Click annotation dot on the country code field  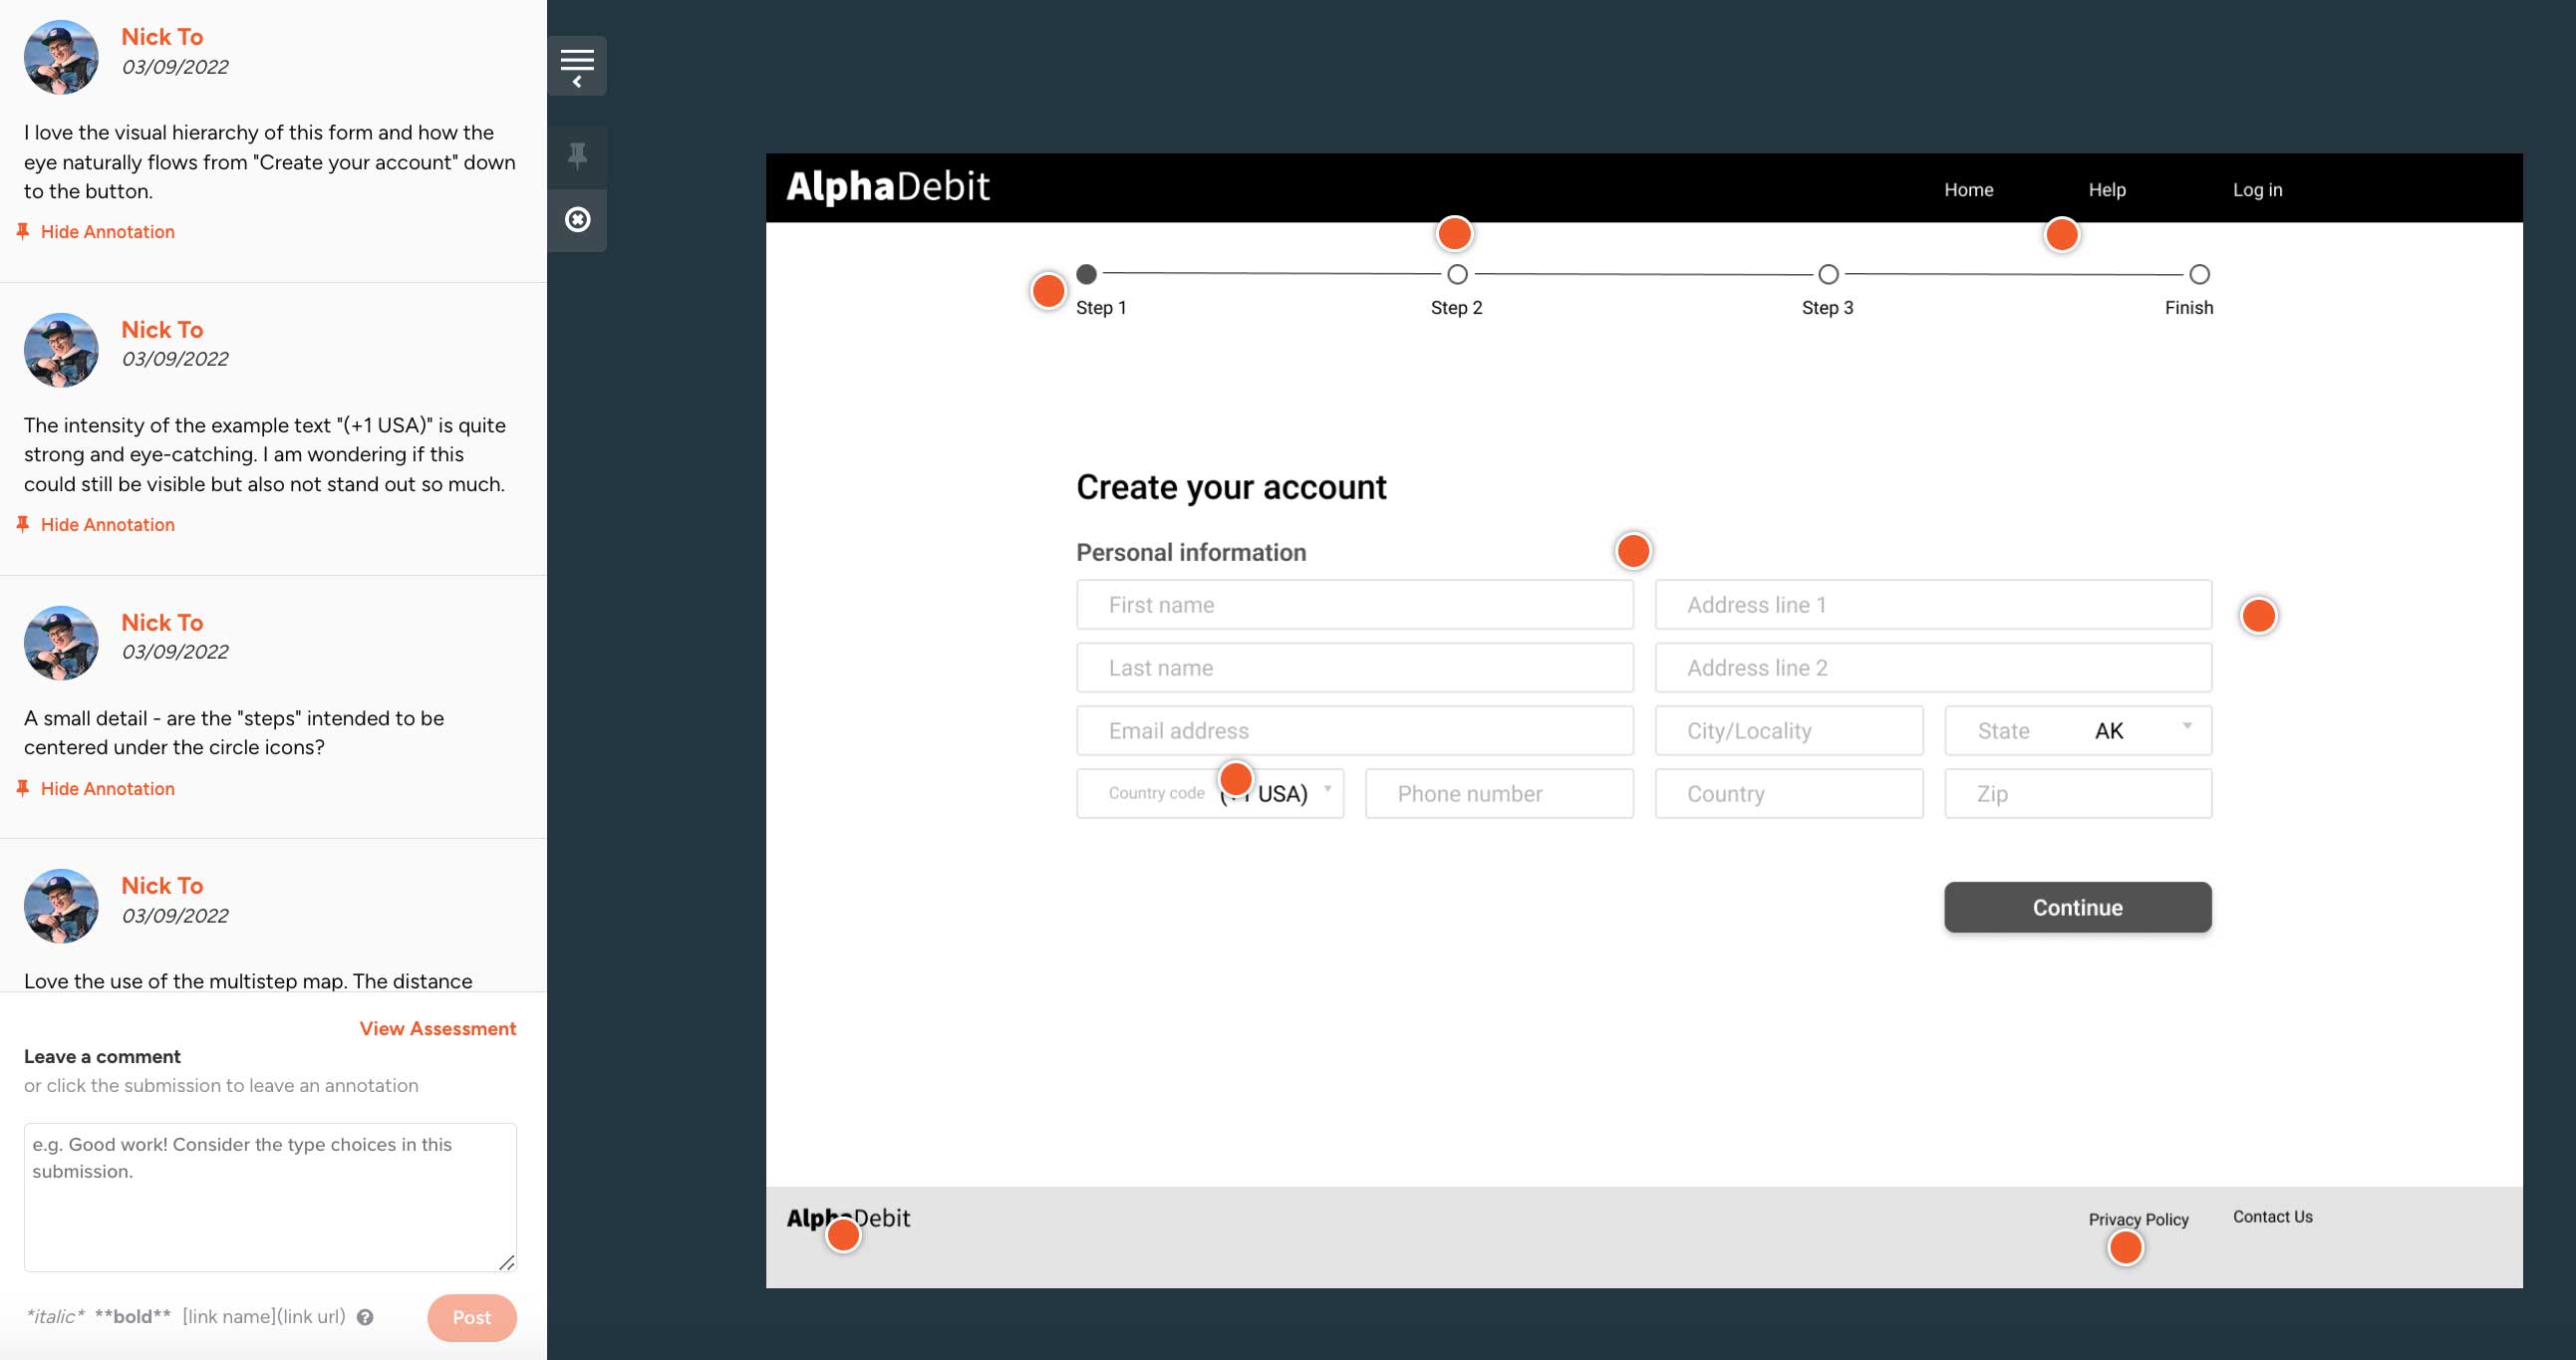coord(1236,778)
